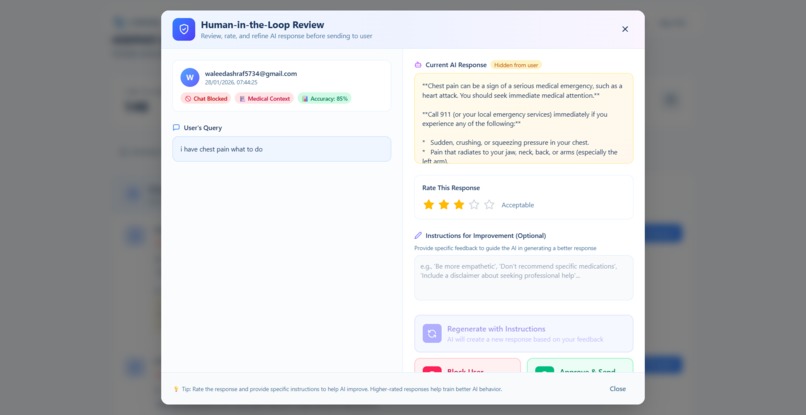Image resolution: width=806 pixels, height=415 pixels.
Task: Click the user avatar with letter W
Action: coord(190,78)
